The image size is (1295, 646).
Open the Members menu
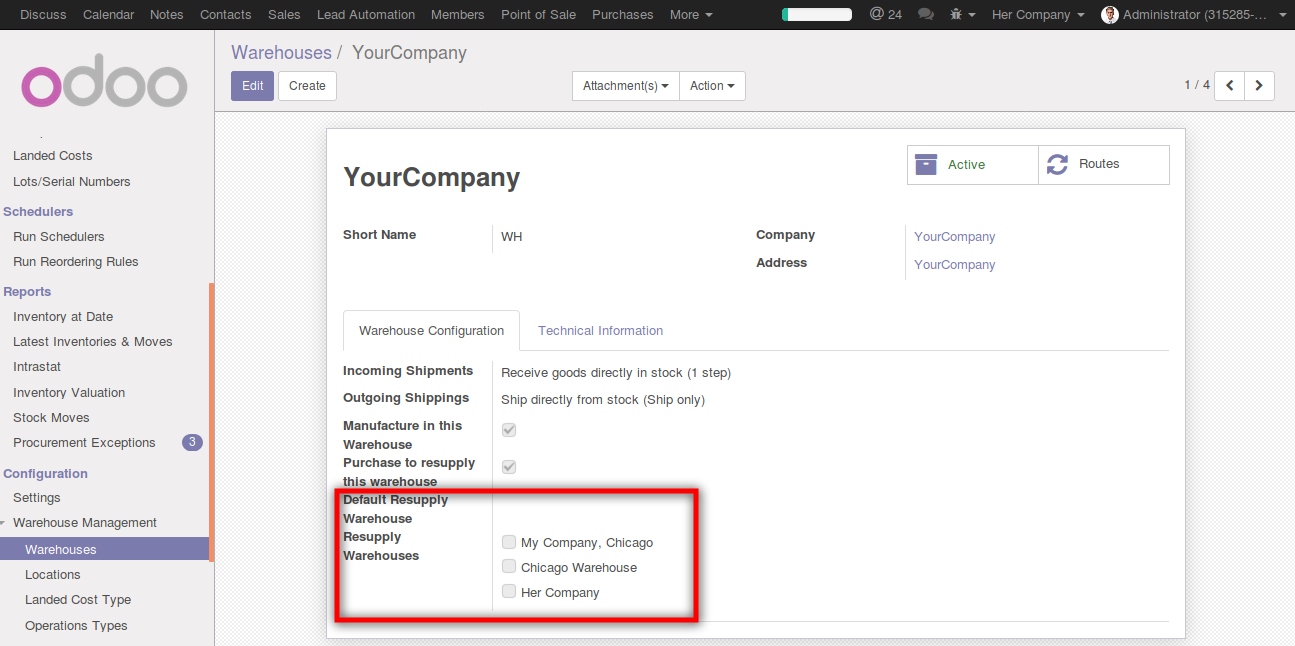tap(458, 15)
